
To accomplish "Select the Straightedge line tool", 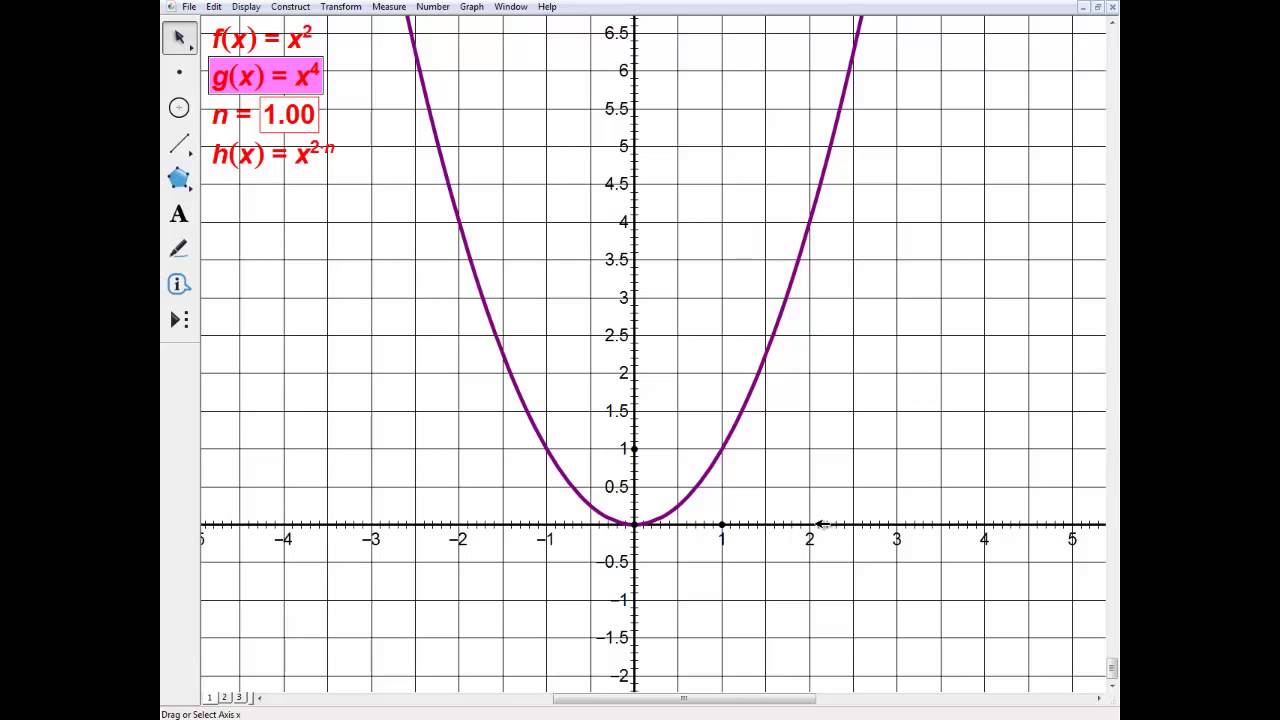I will click(x=180, y=144).
